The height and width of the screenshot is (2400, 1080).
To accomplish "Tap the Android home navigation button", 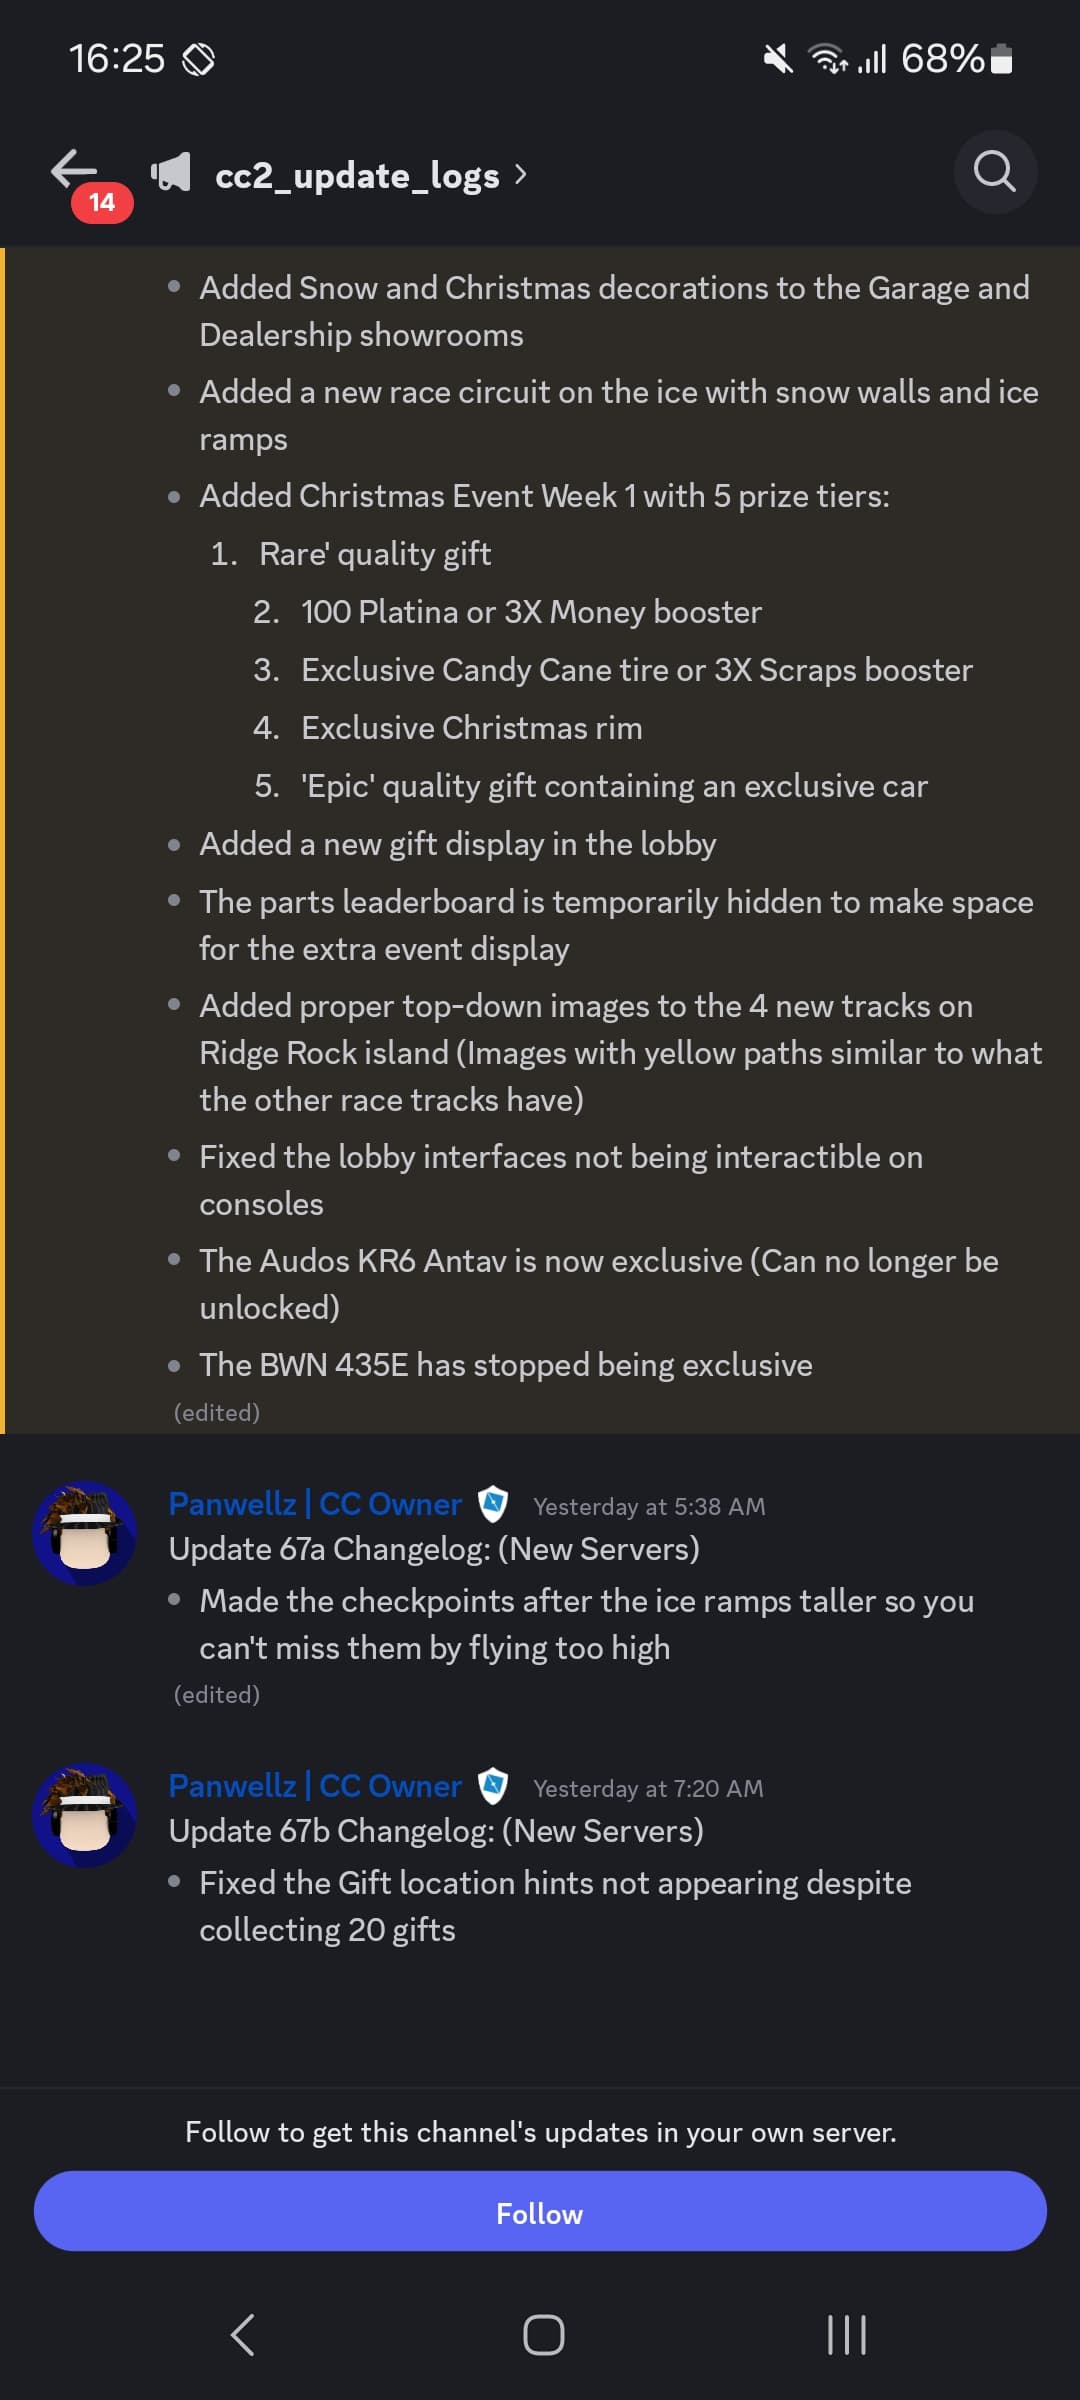I will point(543,2335).
